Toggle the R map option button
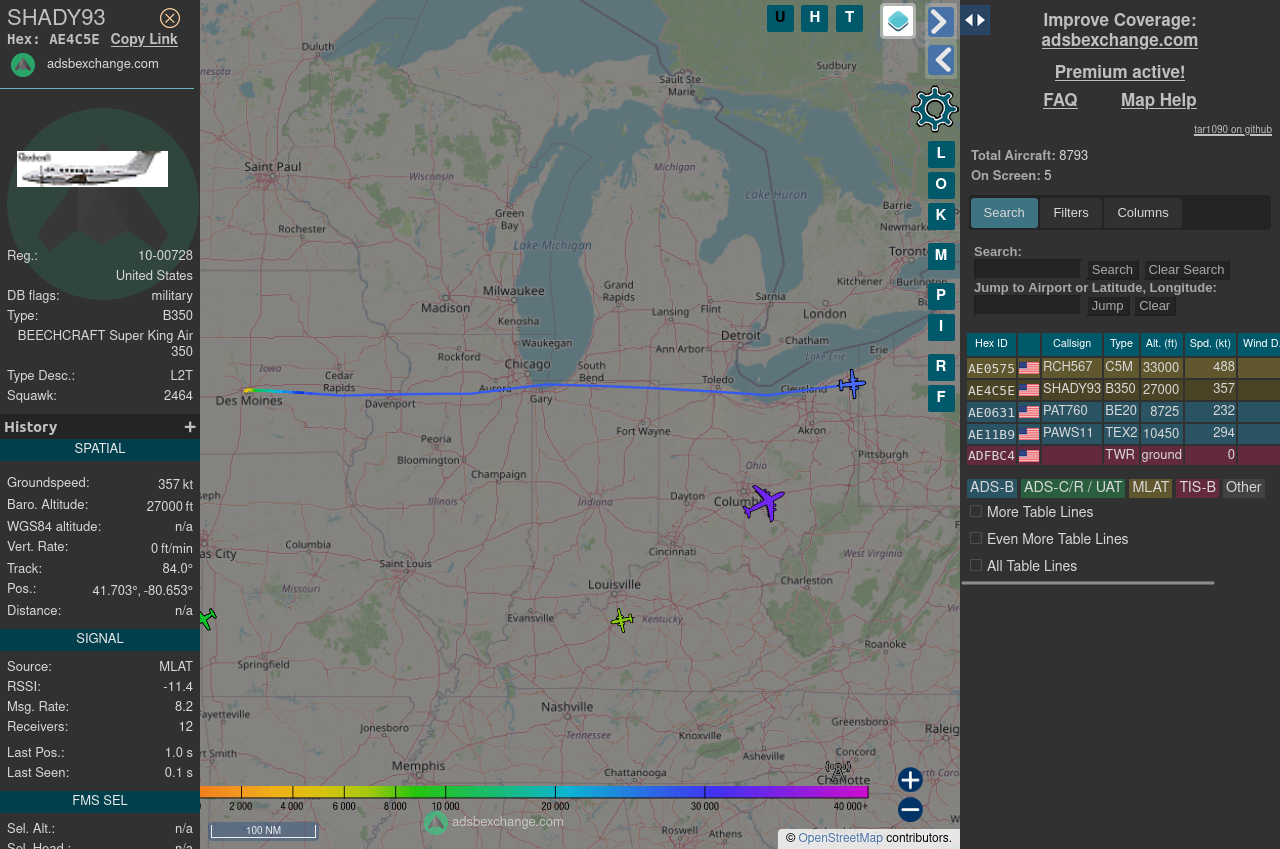The height and width of the screenshot is (849, 1280). click(941, 367)
